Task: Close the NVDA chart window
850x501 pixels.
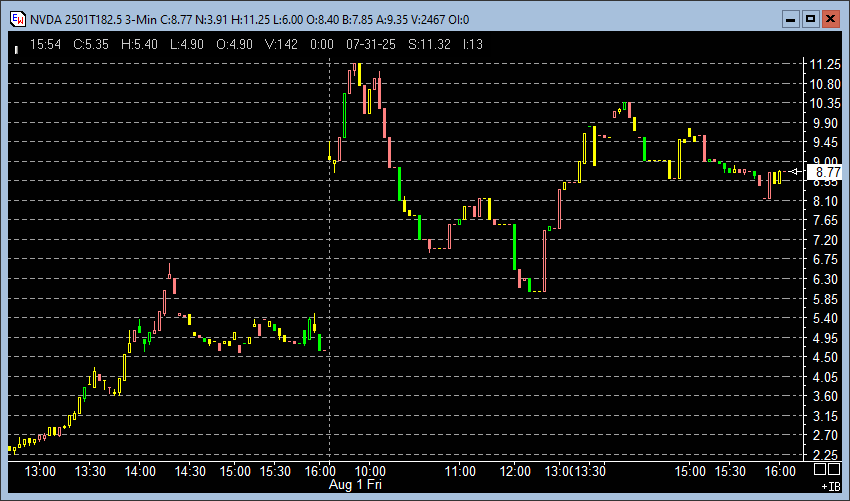Action: pos(830,20)
